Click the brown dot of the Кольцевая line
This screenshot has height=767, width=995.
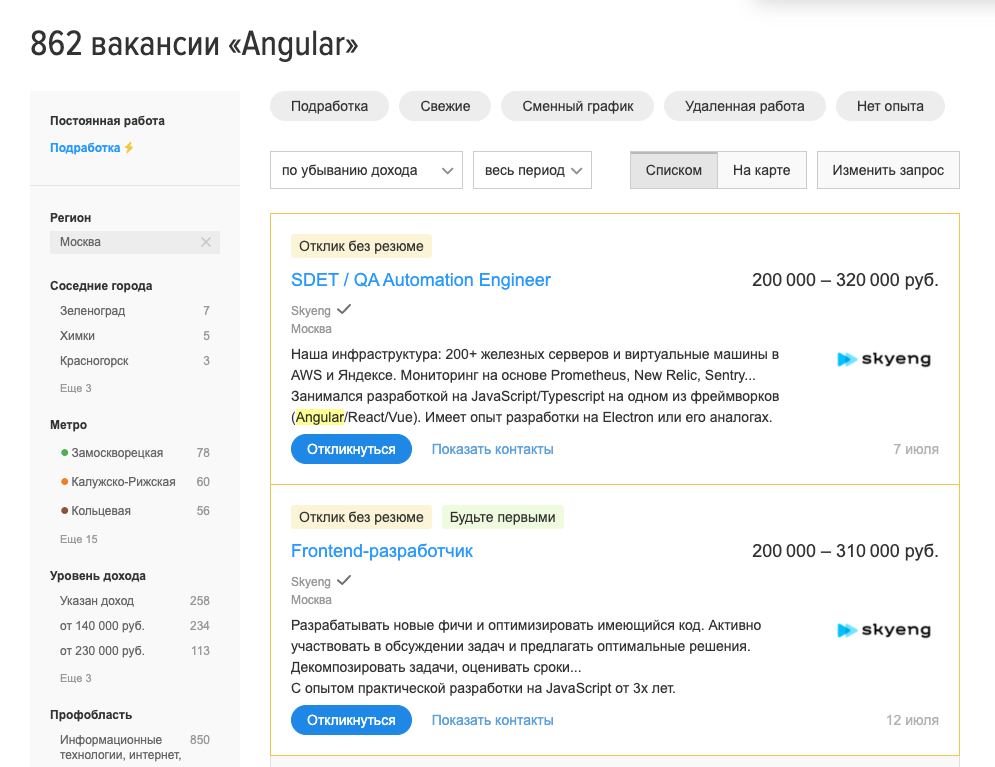[x=64, y=510]
